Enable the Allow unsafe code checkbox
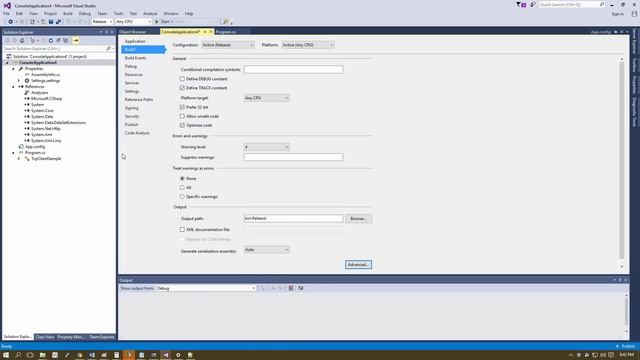Screen dimensions: 640x360 click(182, 116)
